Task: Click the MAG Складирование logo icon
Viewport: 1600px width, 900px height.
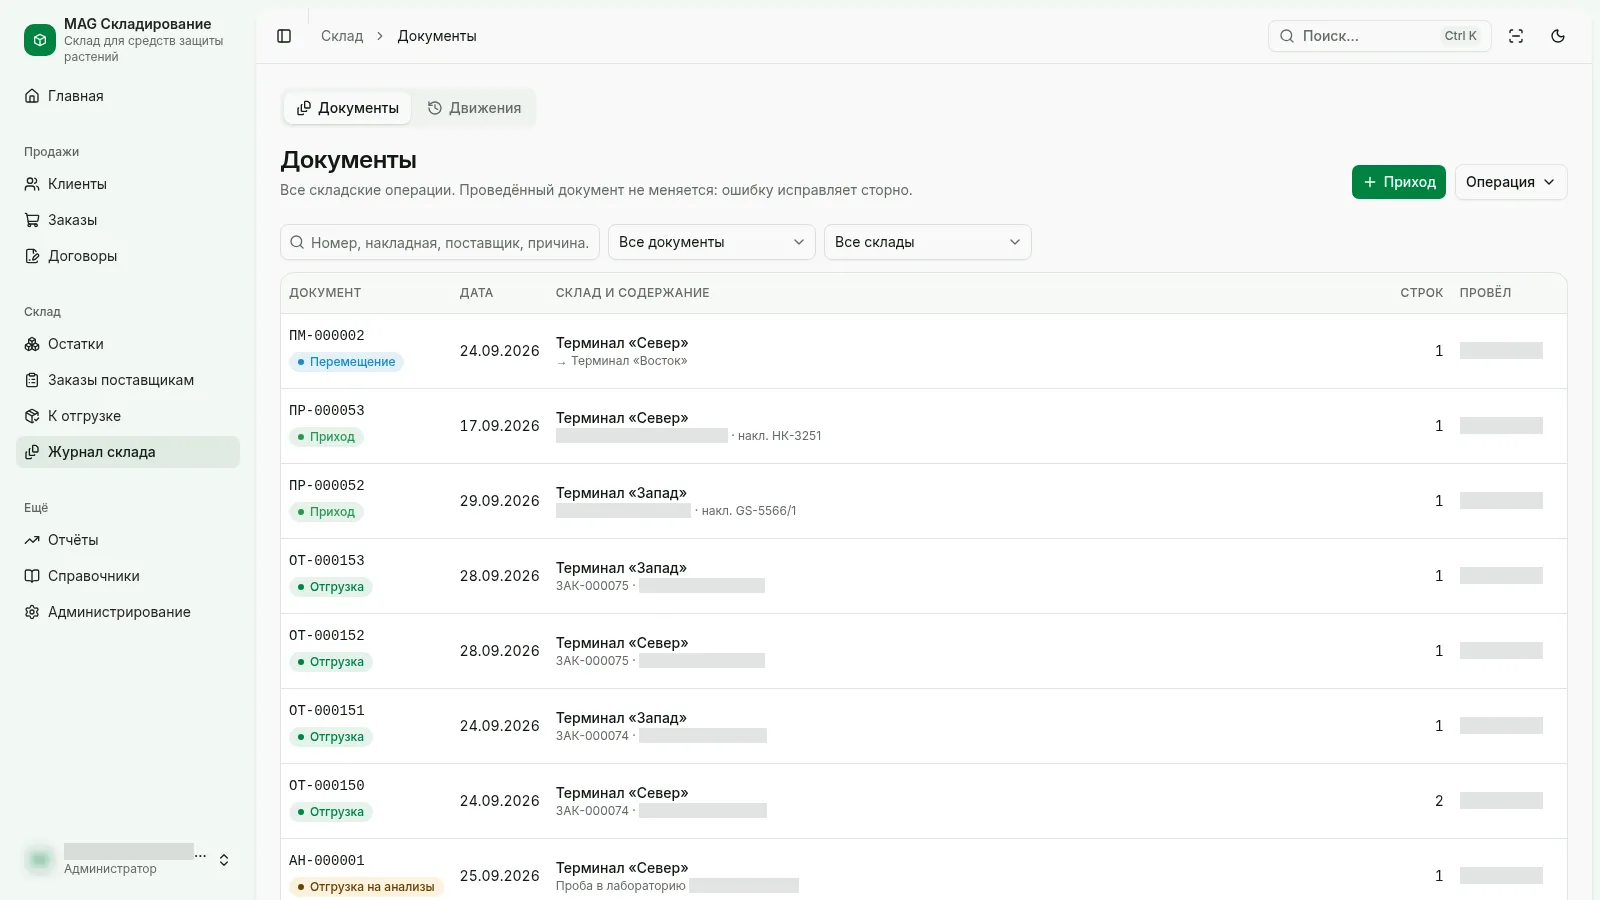Action: pos(40,40)
